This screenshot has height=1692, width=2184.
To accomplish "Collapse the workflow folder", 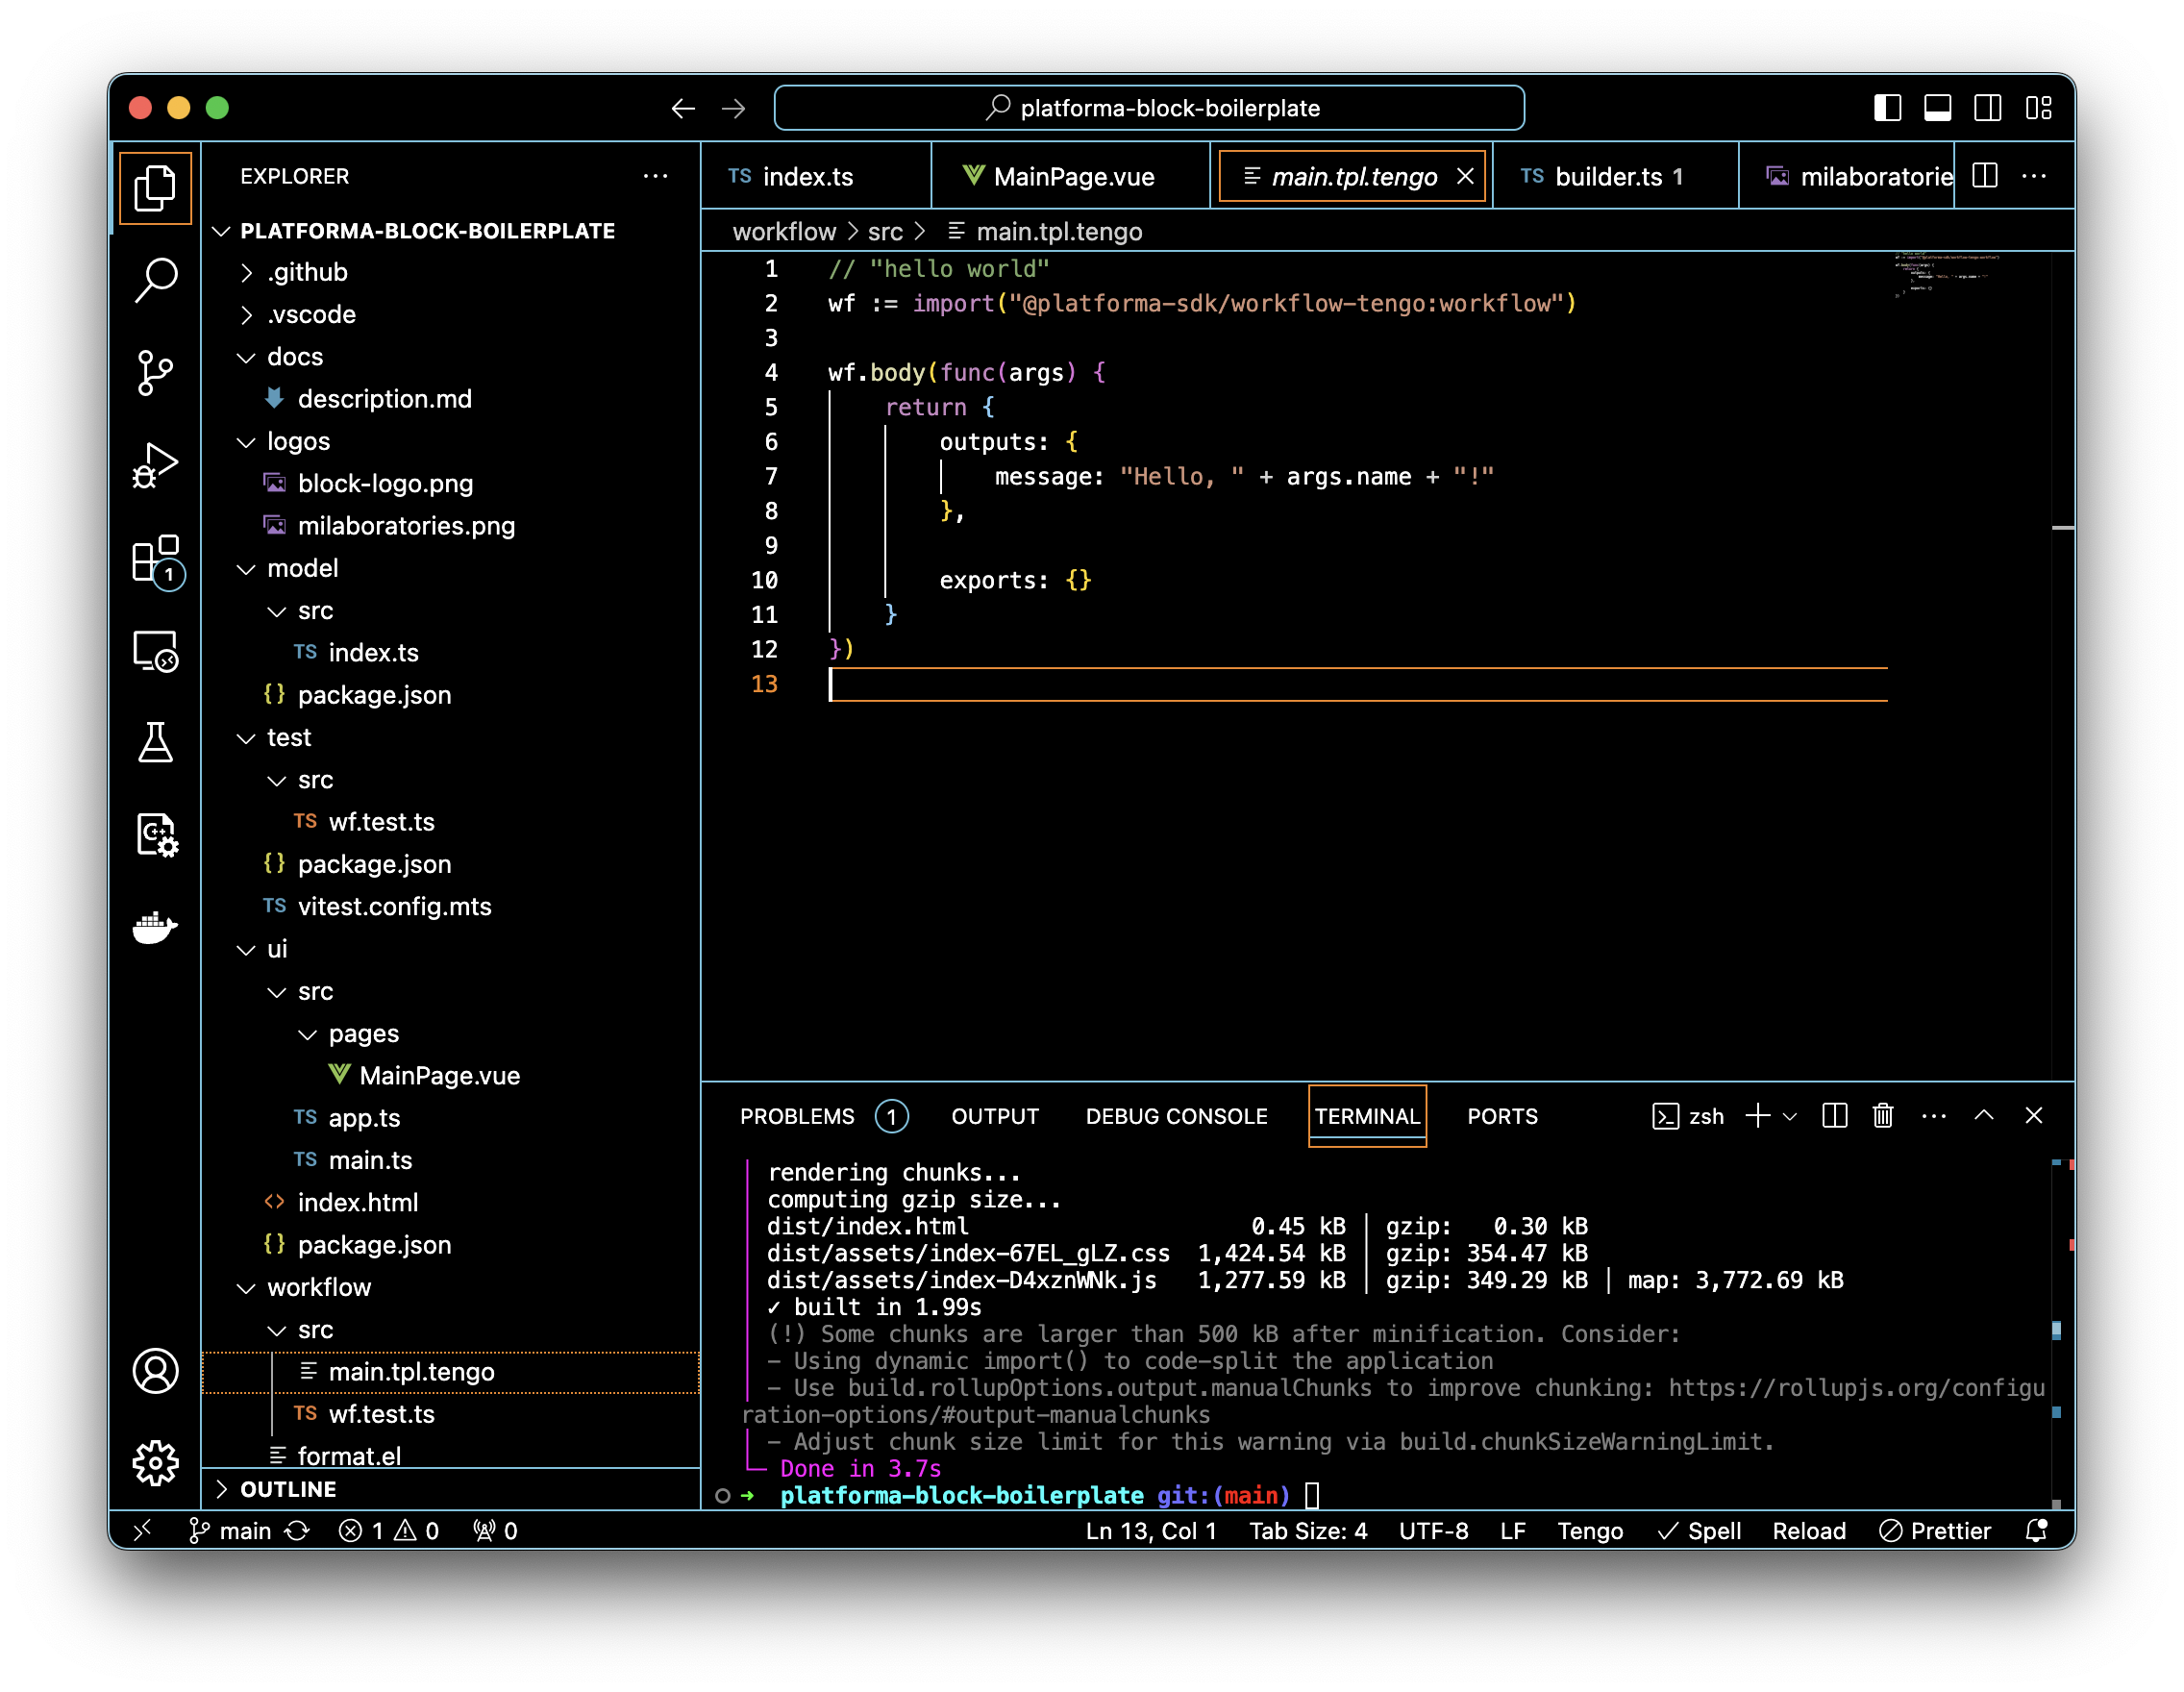I will tap(318, 1287).
